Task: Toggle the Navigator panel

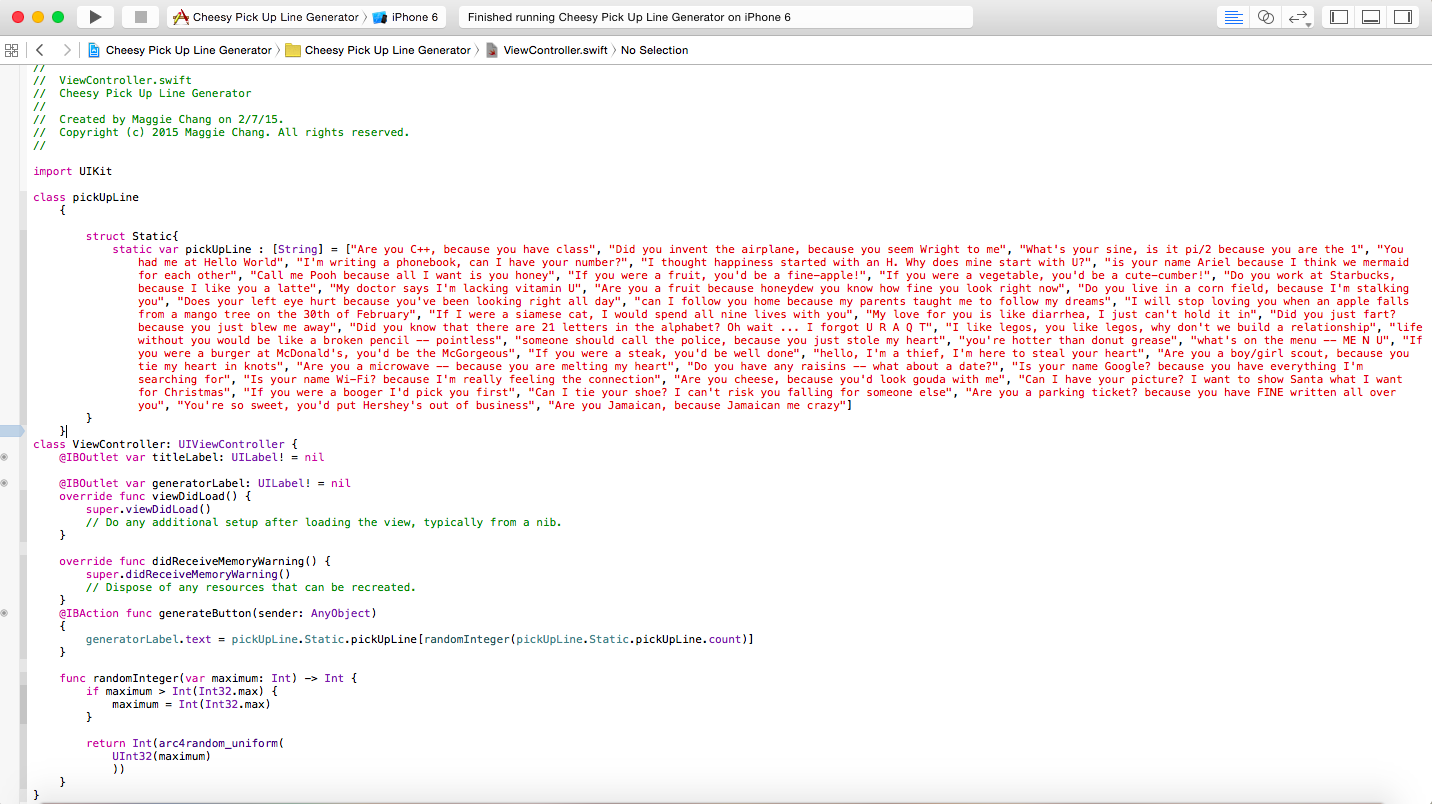Action: [x=1339, y=17]
